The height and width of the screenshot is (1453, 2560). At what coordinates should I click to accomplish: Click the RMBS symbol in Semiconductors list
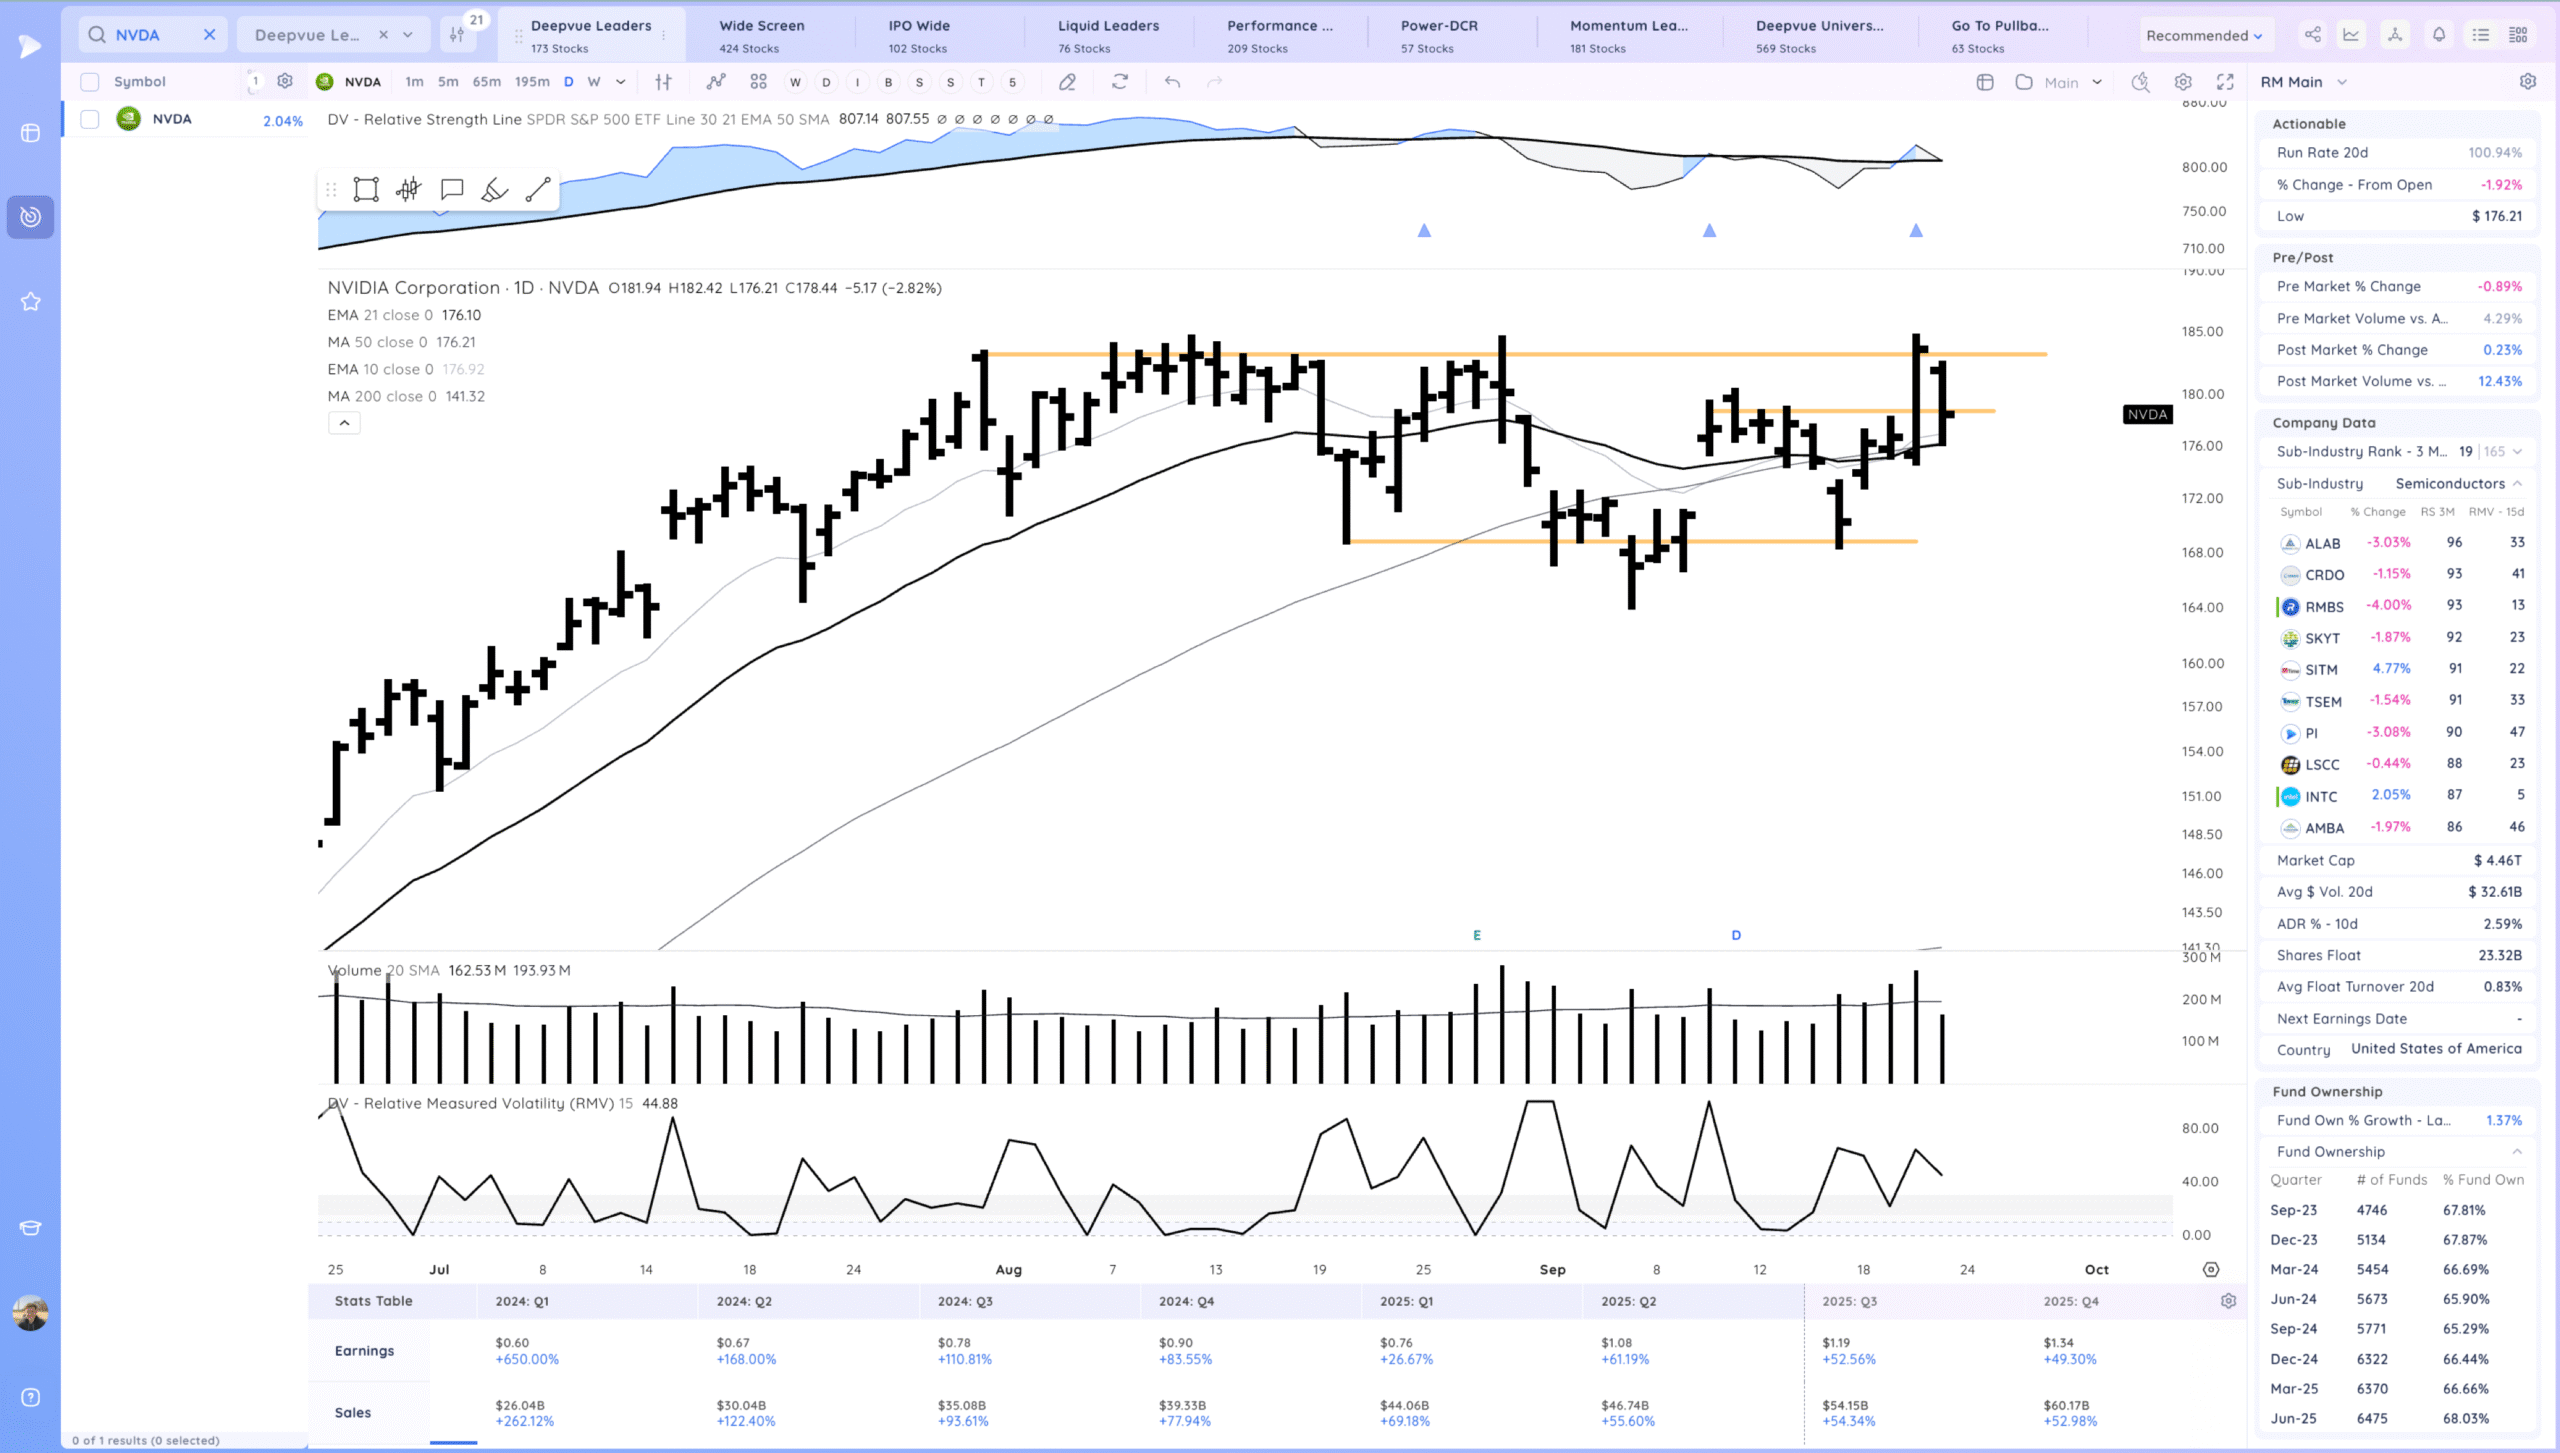2324,606
